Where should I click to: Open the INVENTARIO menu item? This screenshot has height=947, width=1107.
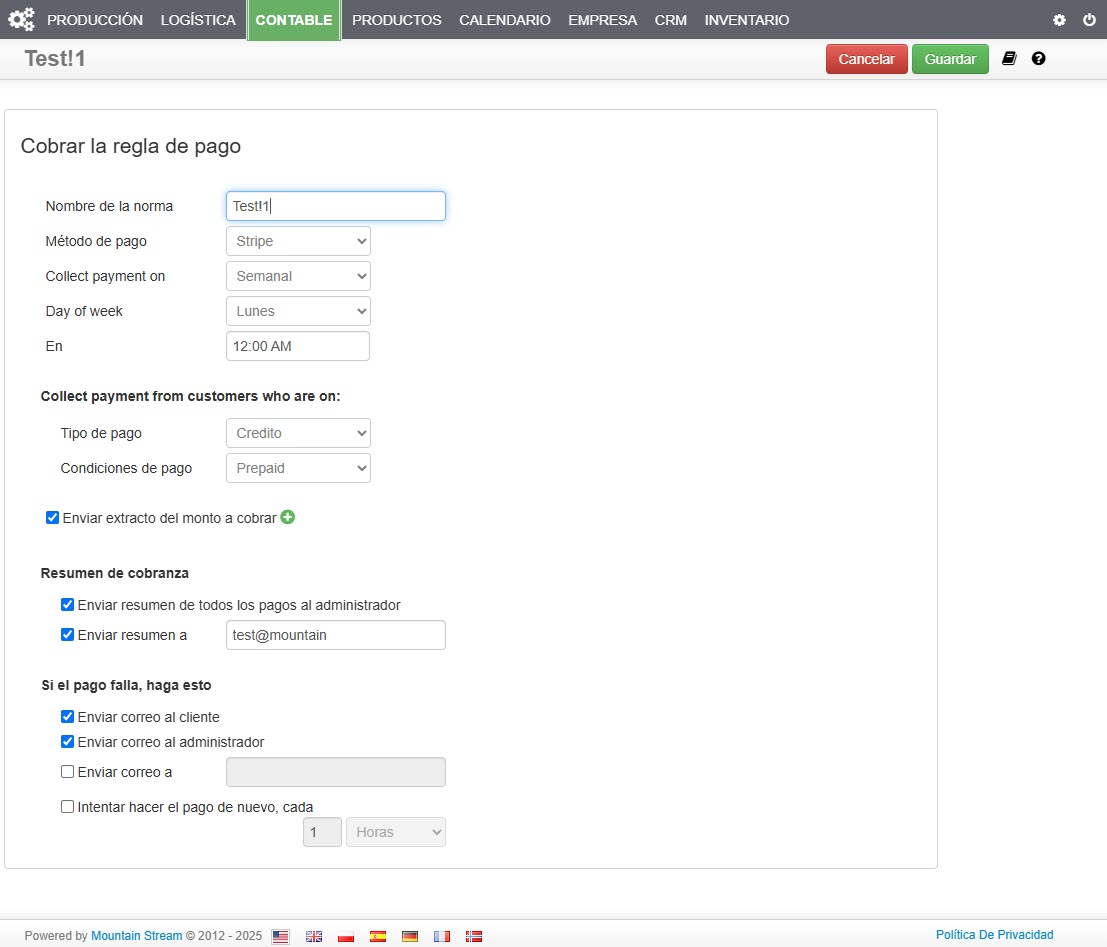click(746, 20)
